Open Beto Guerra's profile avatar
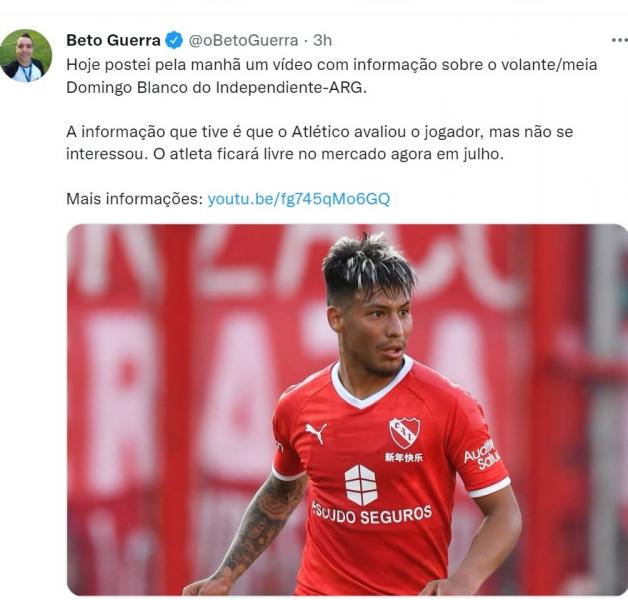Screen dimensions: 628x600 pos(26,56)
